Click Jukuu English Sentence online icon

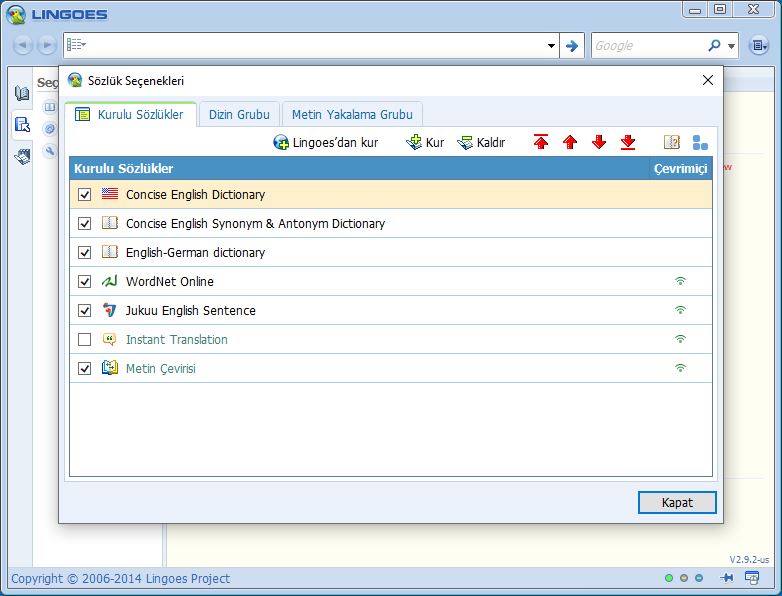[x=680, y=310]
